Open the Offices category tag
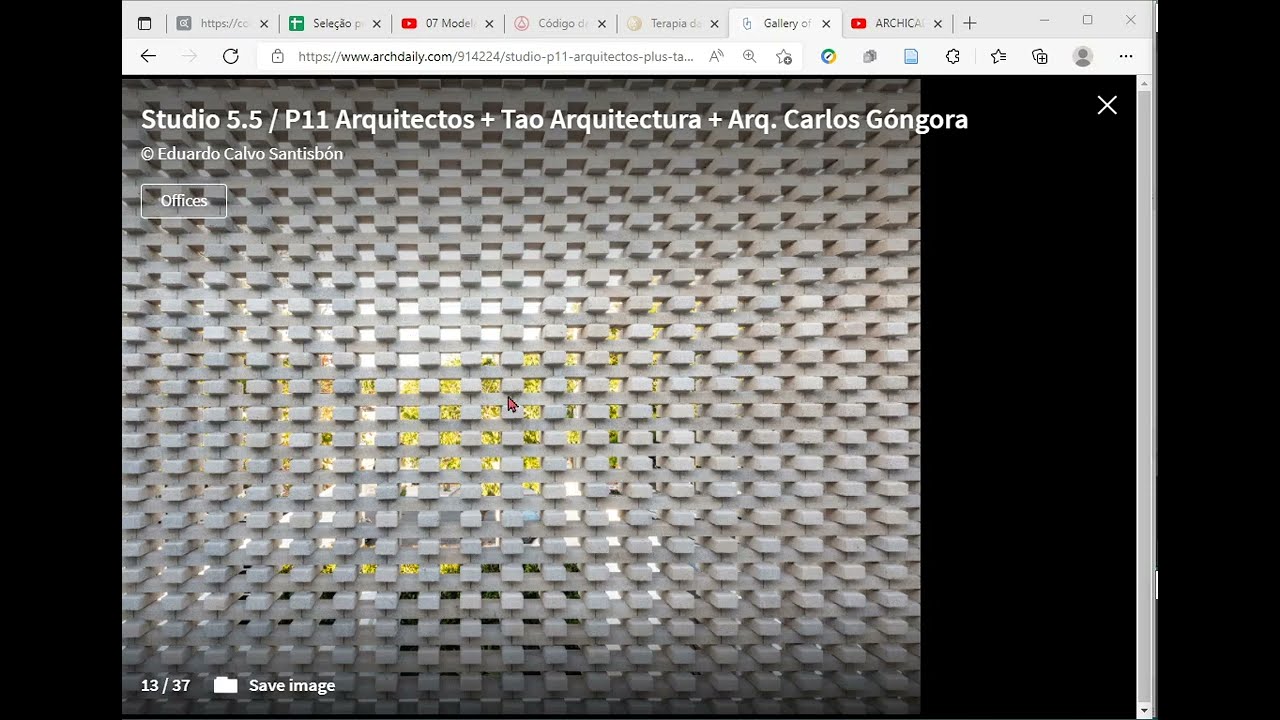Viewport: 1280px width, 720px height. pos(184,201)
